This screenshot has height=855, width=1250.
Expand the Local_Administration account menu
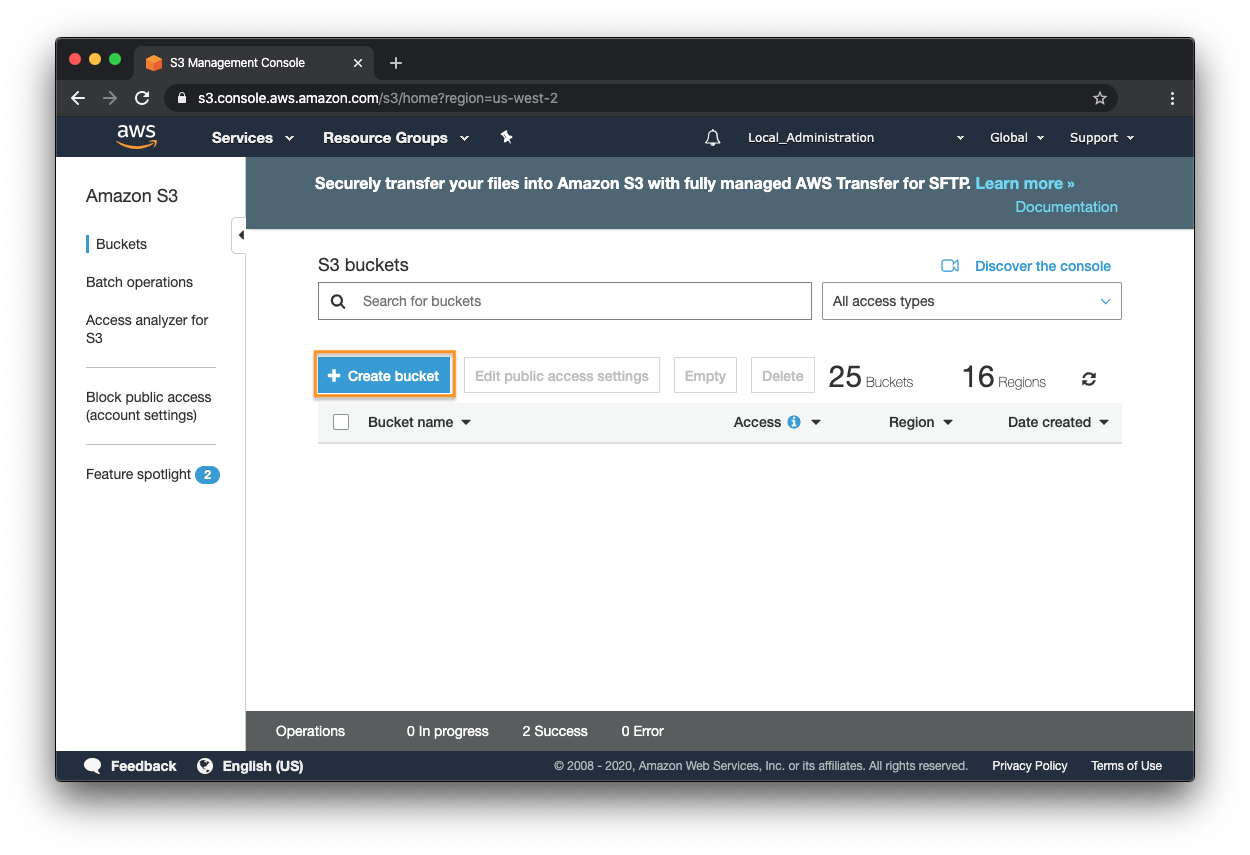point(856,138)
